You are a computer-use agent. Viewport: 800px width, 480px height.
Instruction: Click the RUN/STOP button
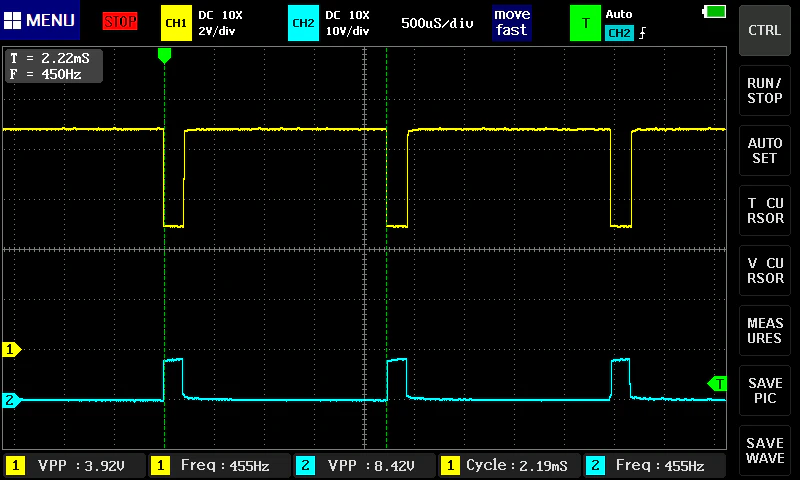pos(765,91)
